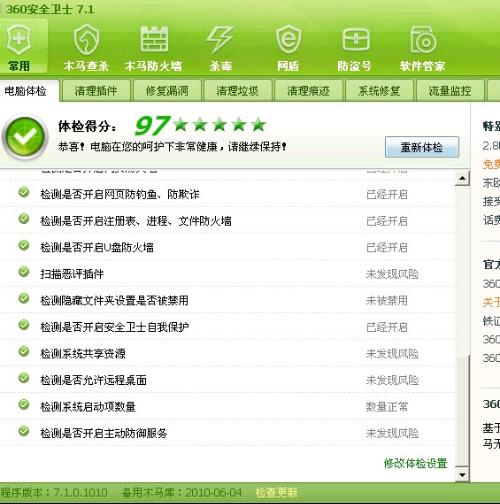Click 已经开启 status in U盘防火墙 row

click(x=387, y=247)
